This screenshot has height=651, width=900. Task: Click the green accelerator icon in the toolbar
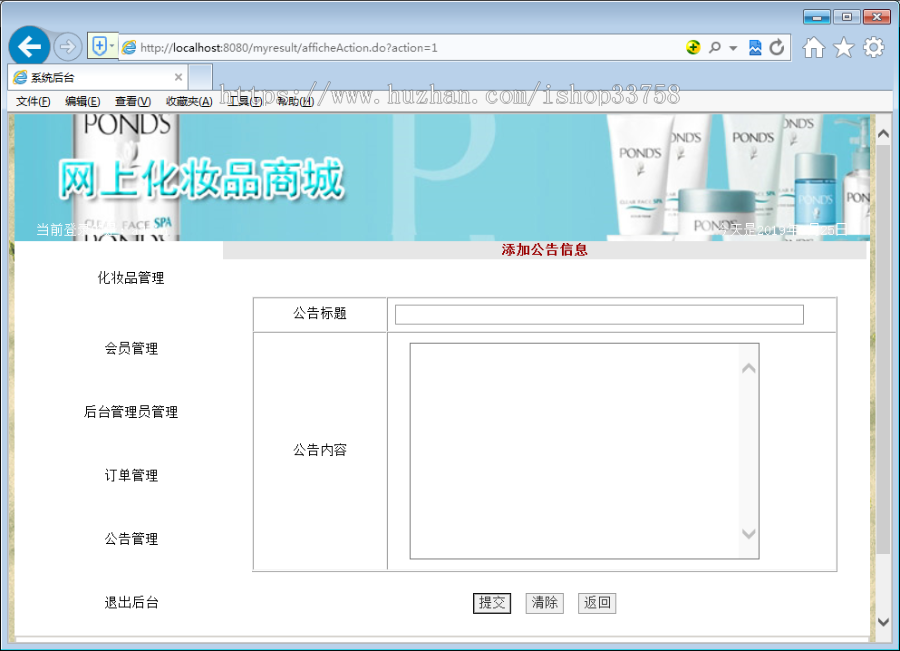(x=693, y=46)
